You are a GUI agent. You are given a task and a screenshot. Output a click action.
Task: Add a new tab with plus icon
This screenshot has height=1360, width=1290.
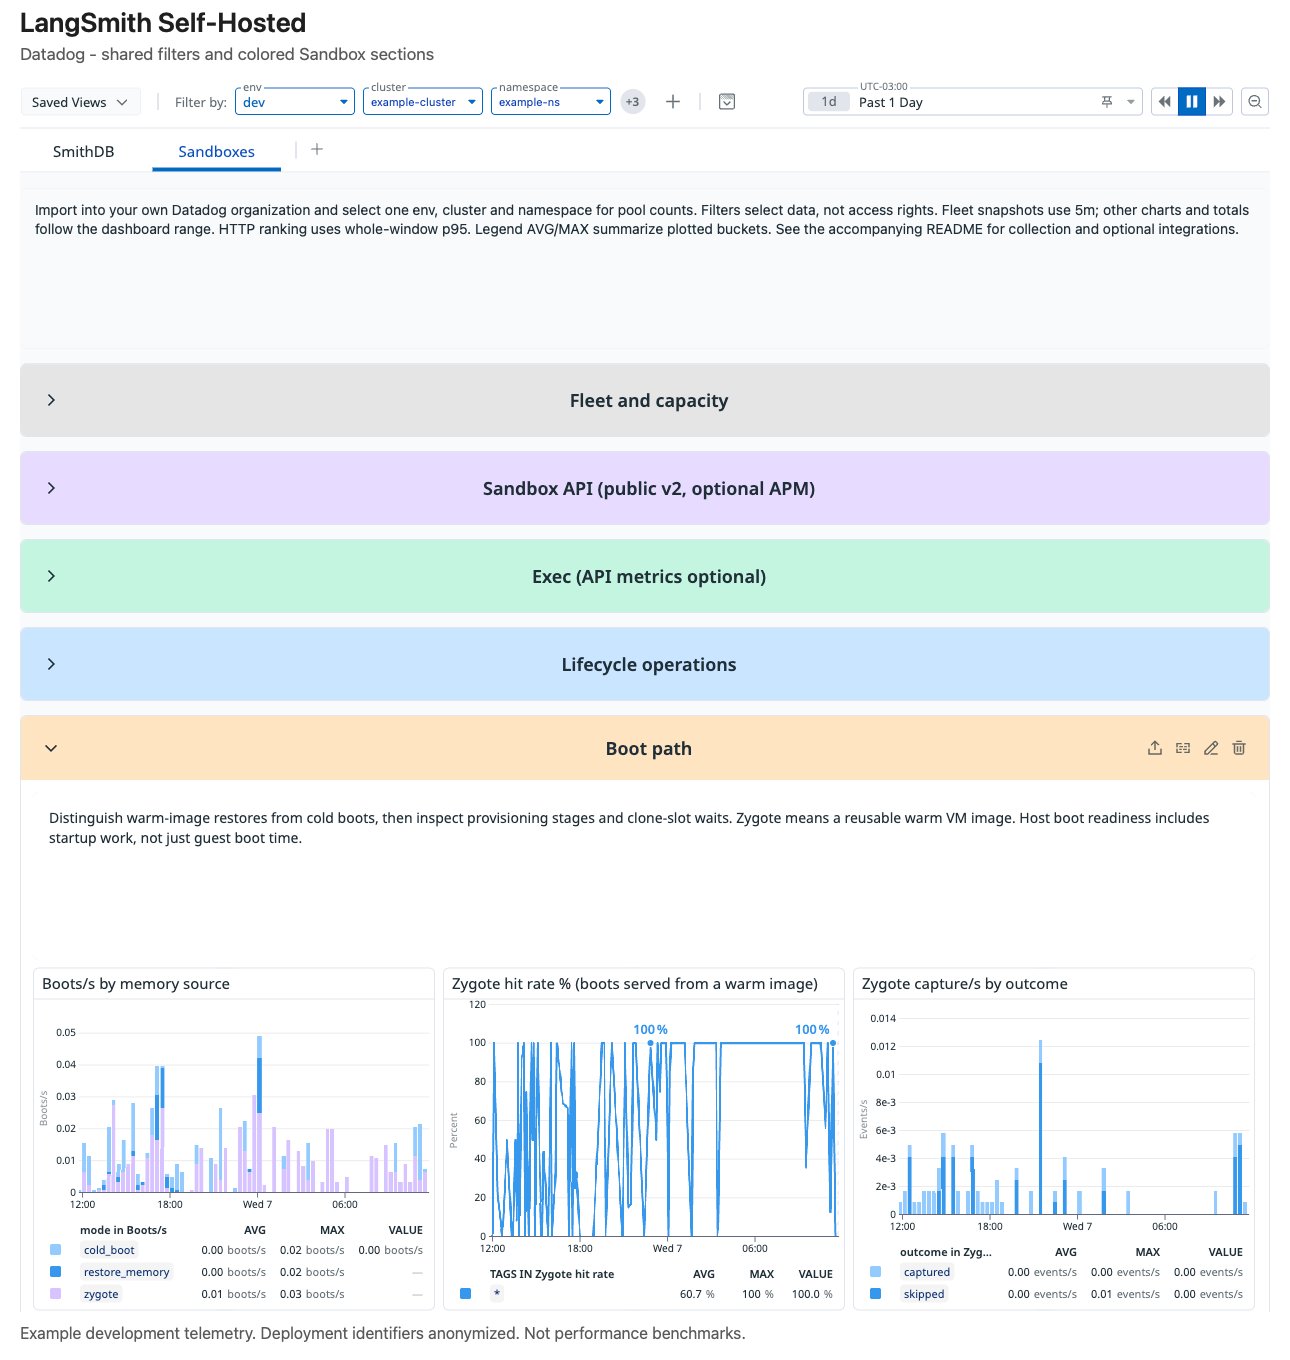click(x=317, y=149)
